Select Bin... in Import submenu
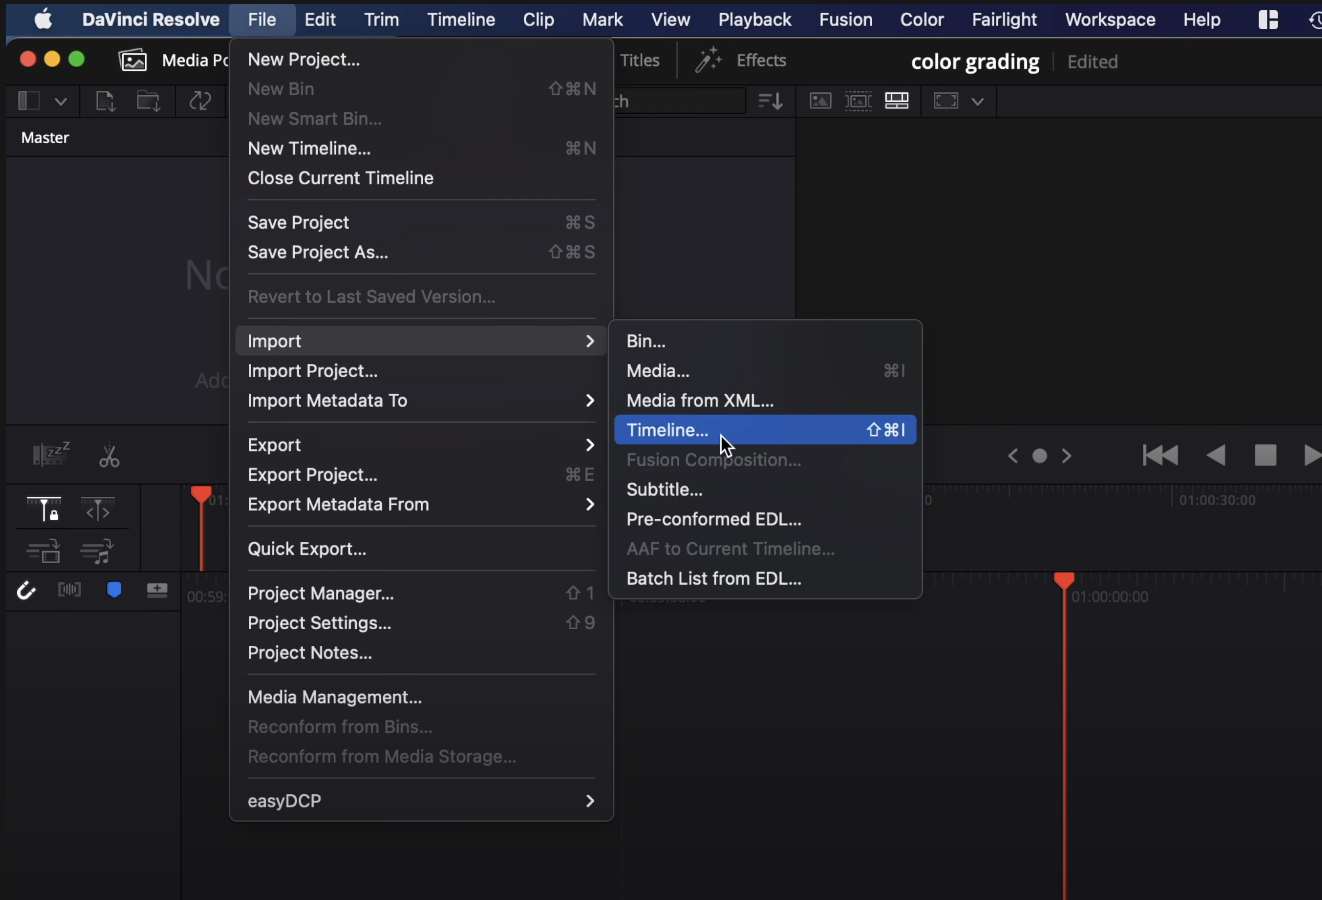 point(765,341)
